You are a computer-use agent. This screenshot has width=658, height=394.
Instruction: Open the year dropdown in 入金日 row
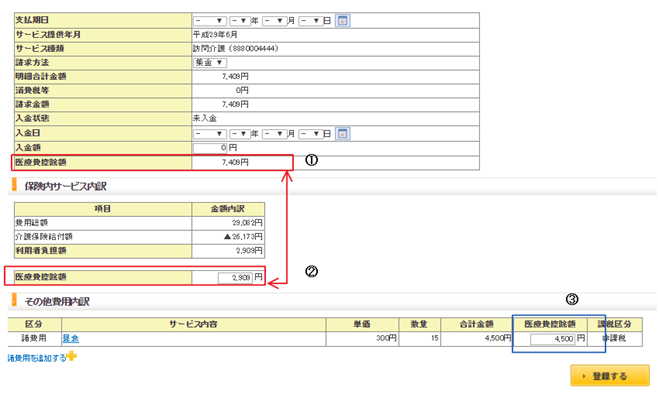click(x=240, y=134)
